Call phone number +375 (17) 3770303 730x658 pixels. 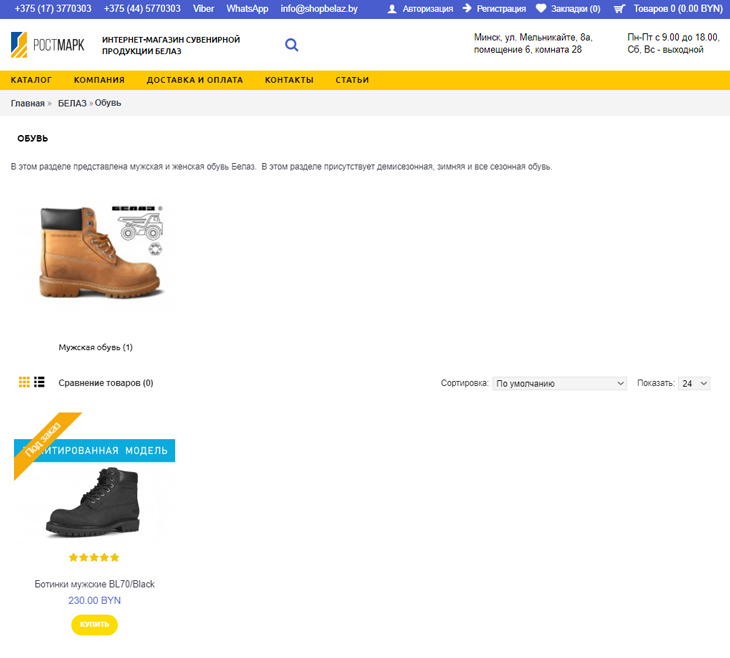[53, 9]
